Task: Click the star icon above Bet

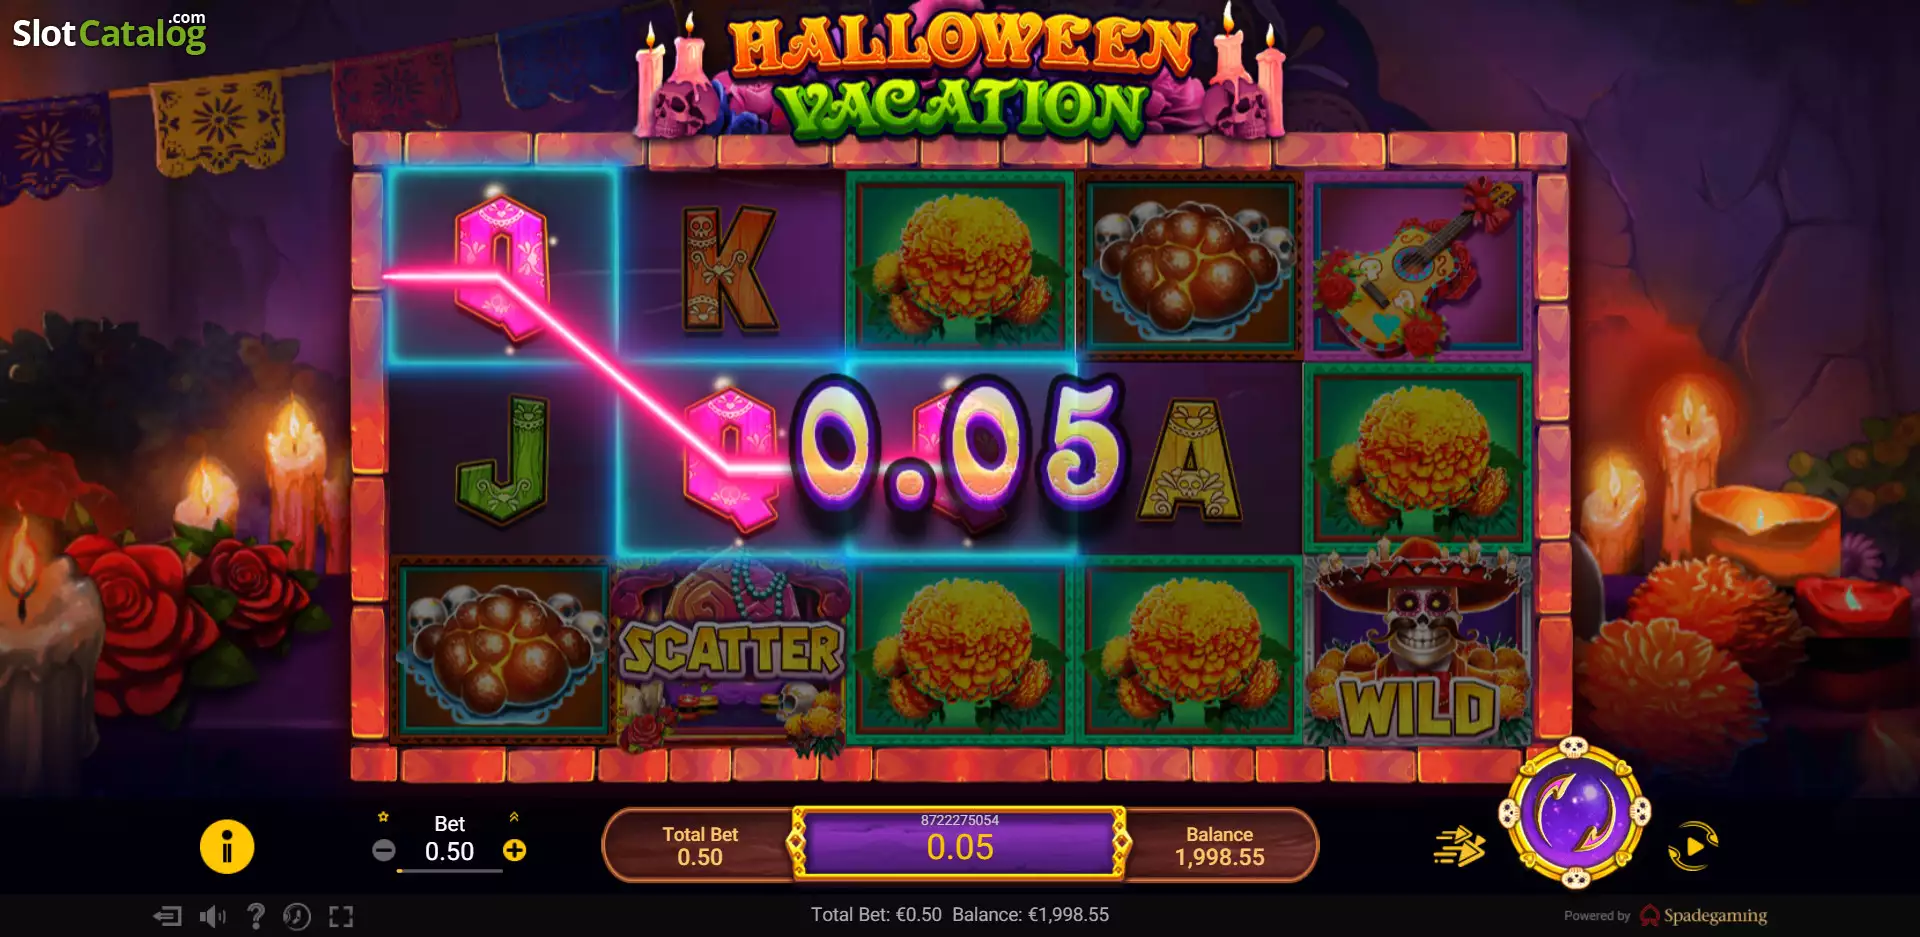Action: [383, 817]
